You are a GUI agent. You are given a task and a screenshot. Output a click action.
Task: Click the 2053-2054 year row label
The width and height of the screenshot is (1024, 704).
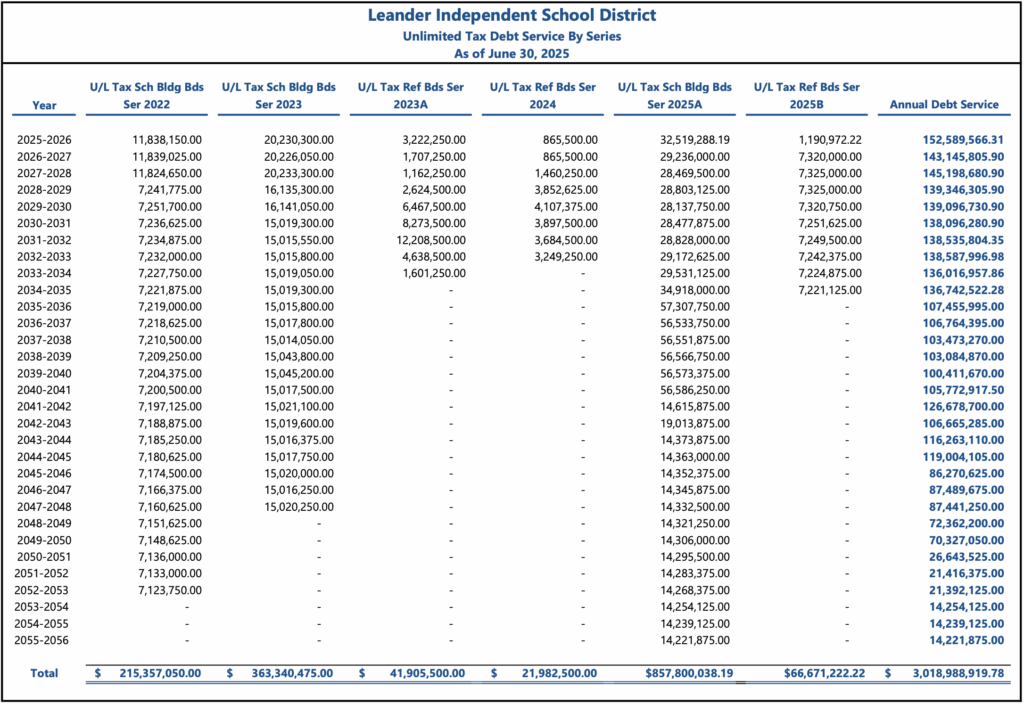tap(41, 607)
